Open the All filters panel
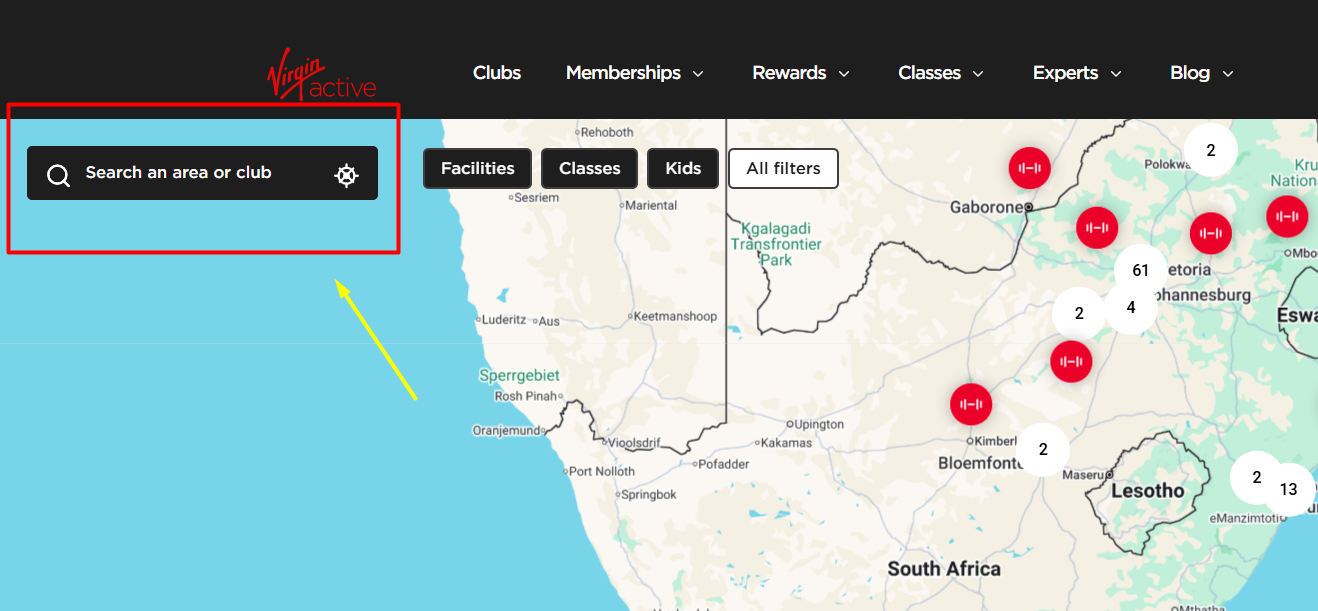 point(783,168)
